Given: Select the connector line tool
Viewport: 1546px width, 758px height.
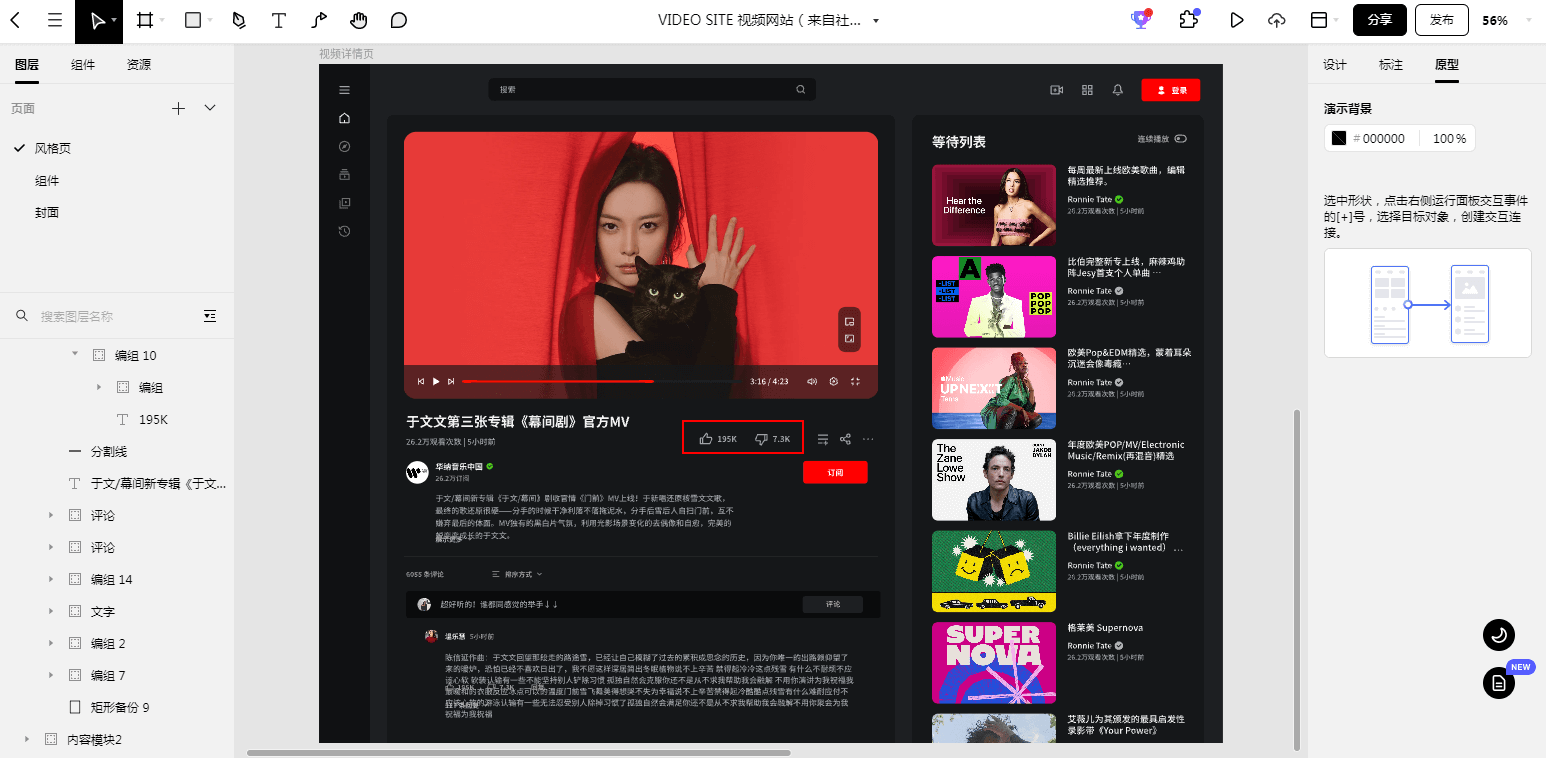Looking at the screenshot, I should pos(319,20).
